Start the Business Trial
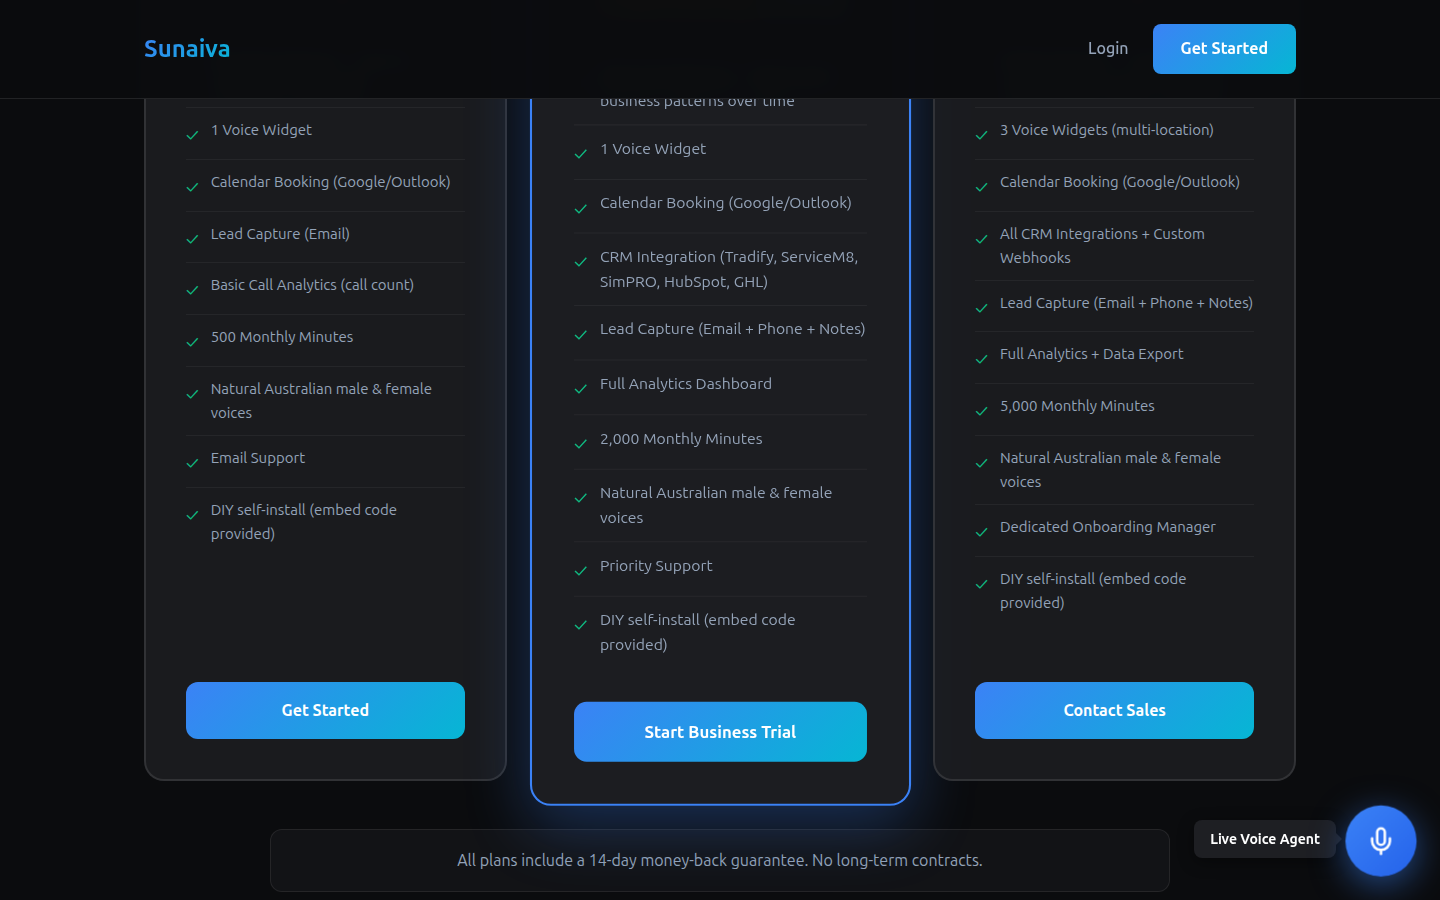This screenshot has height=900, width=1440. pyautogui.click(x=720, y=732)
